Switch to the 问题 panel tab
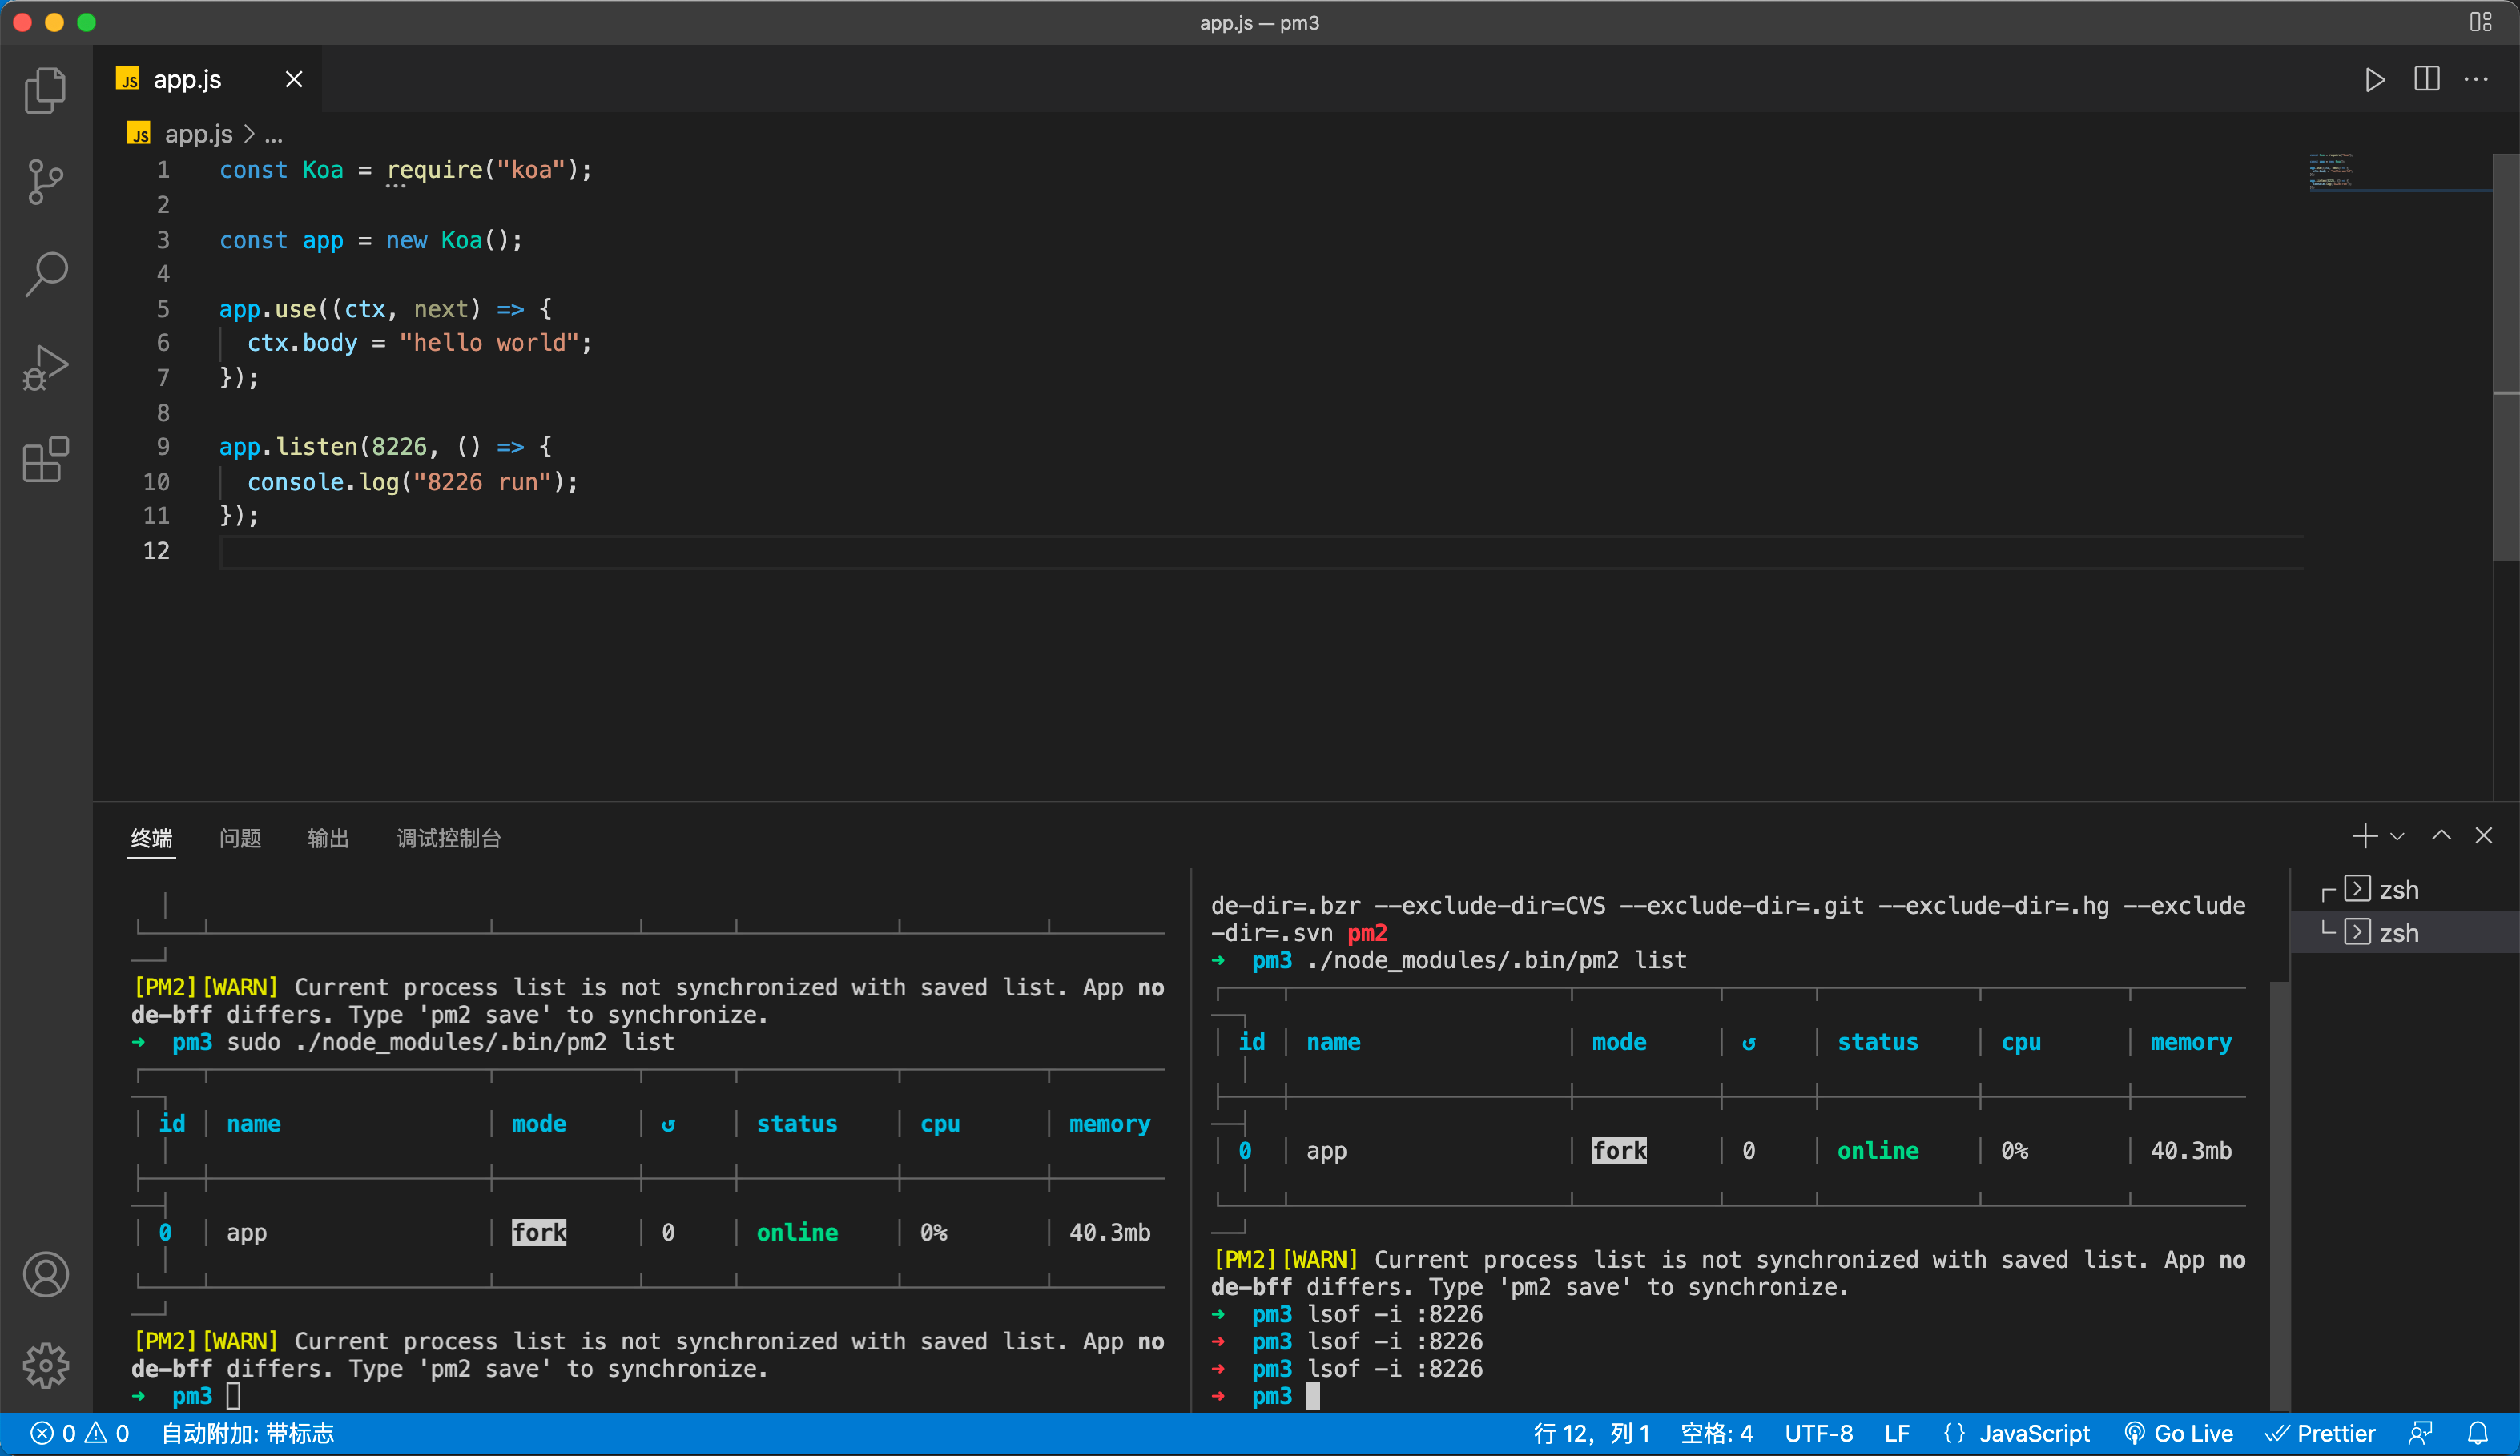2520x1456 pixels. 240,839
